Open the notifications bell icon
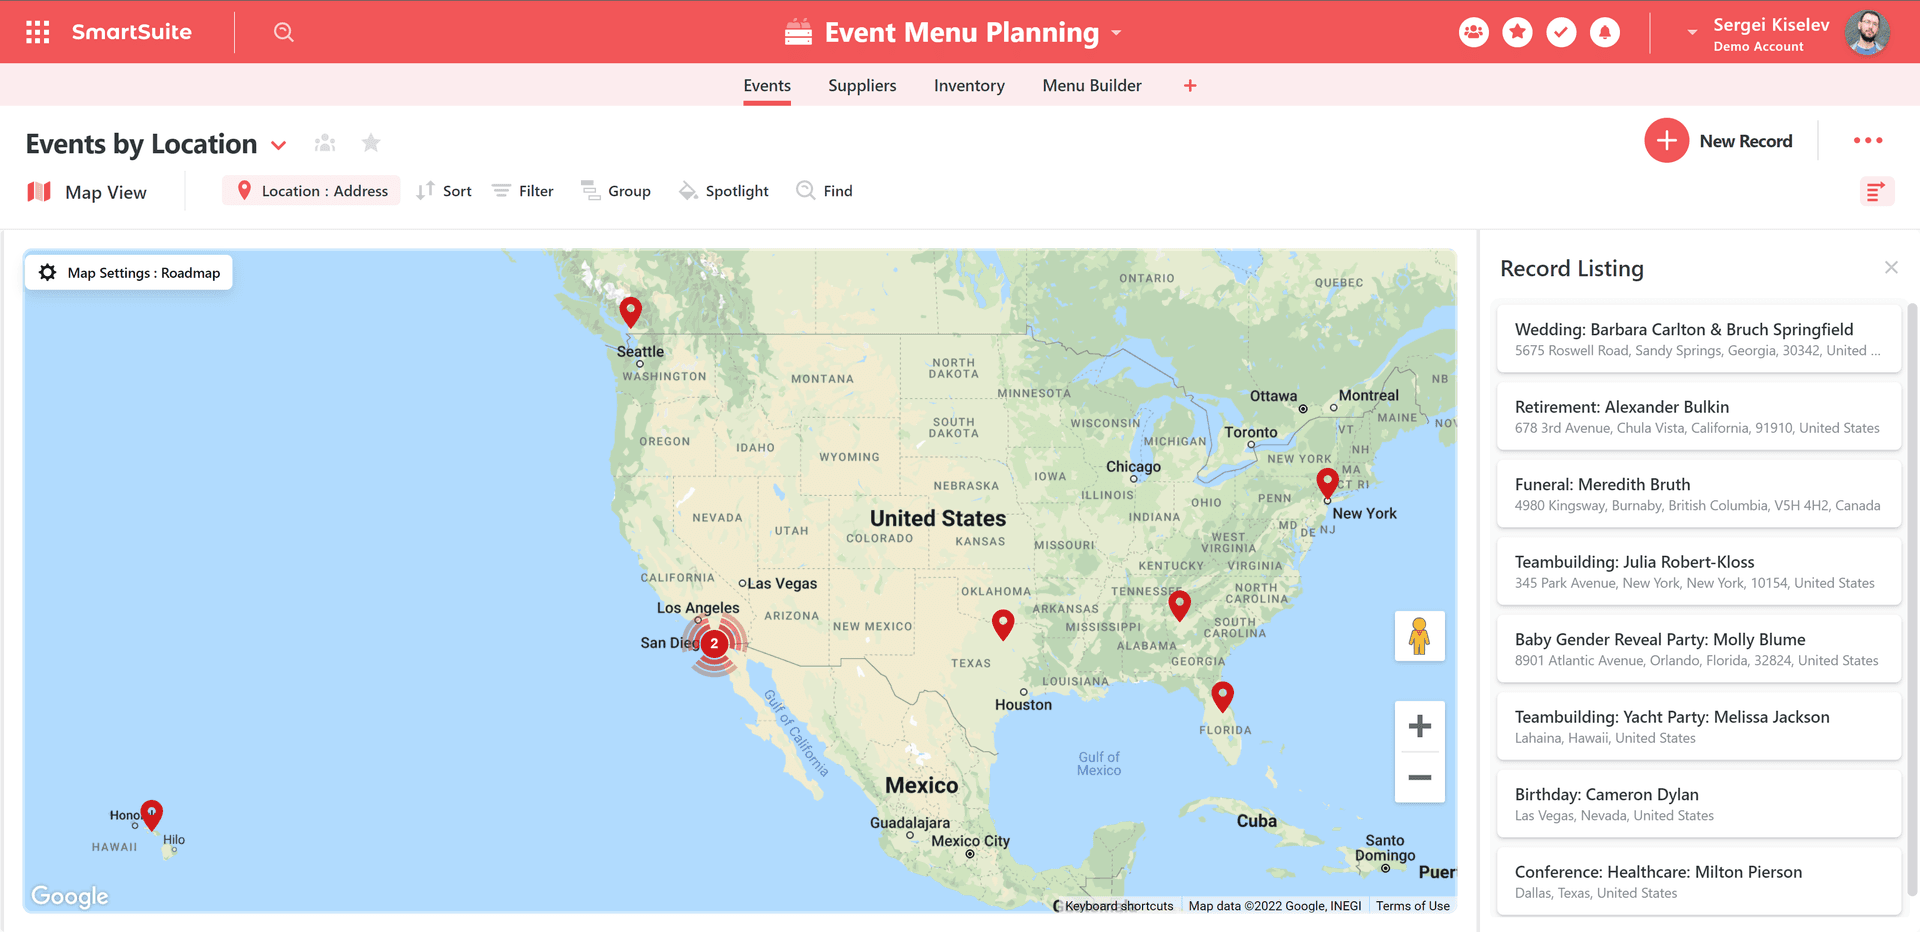This screenshot has width=1920, height=932. (1605, 32)
